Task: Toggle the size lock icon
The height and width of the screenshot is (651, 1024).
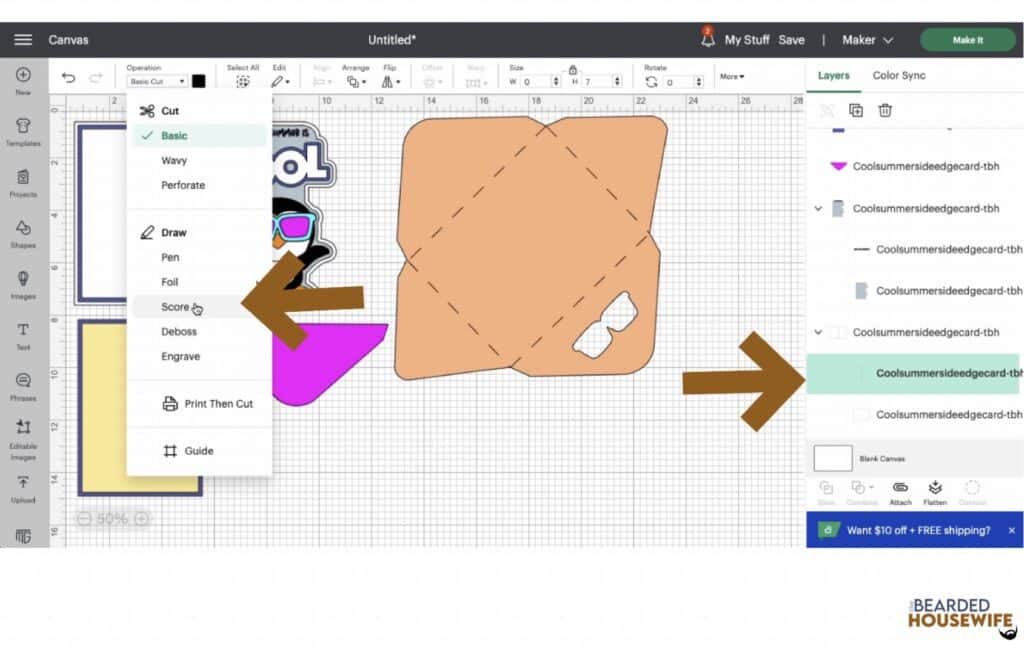Action: [572, 69]
